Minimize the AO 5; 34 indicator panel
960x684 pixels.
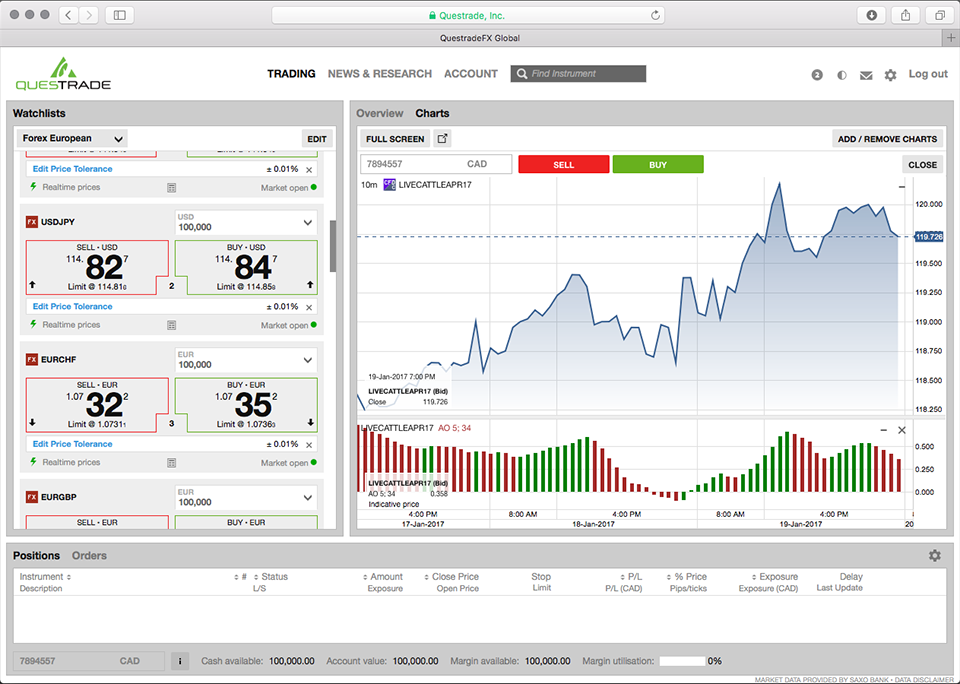tap(883, 430)
